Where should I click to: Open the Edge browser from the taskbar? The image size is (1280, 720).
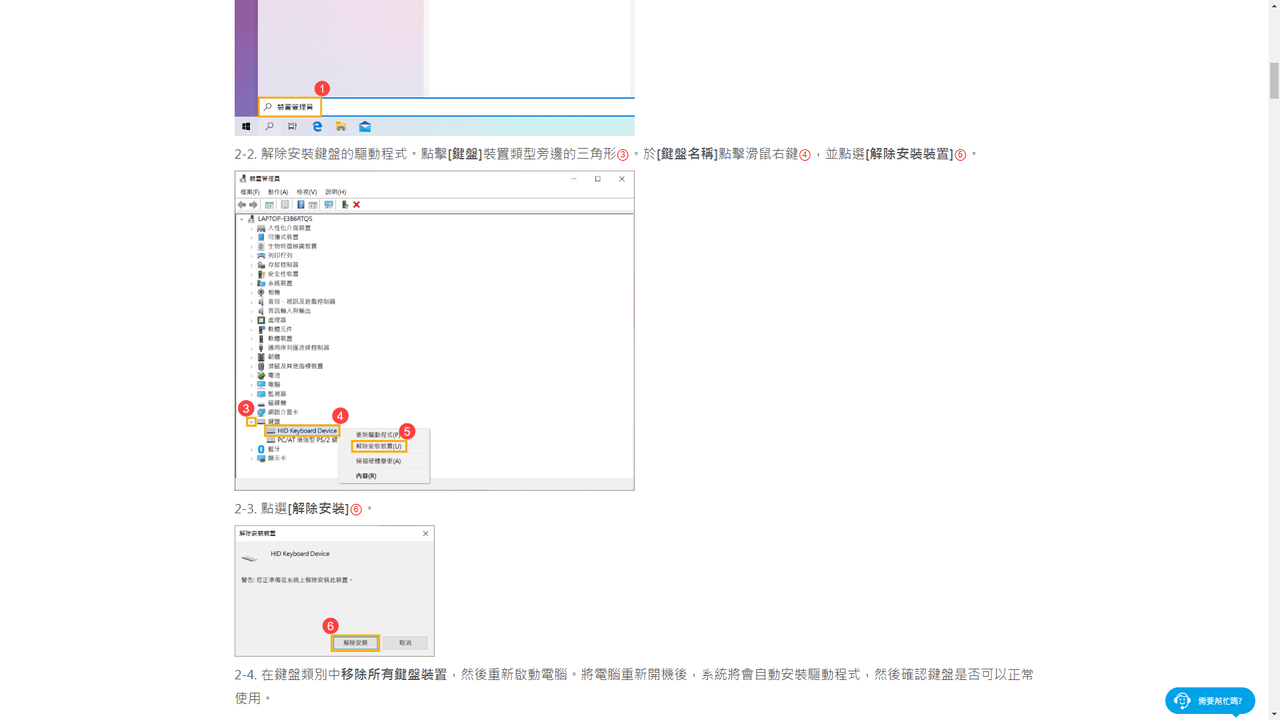(x=317, y=127)
